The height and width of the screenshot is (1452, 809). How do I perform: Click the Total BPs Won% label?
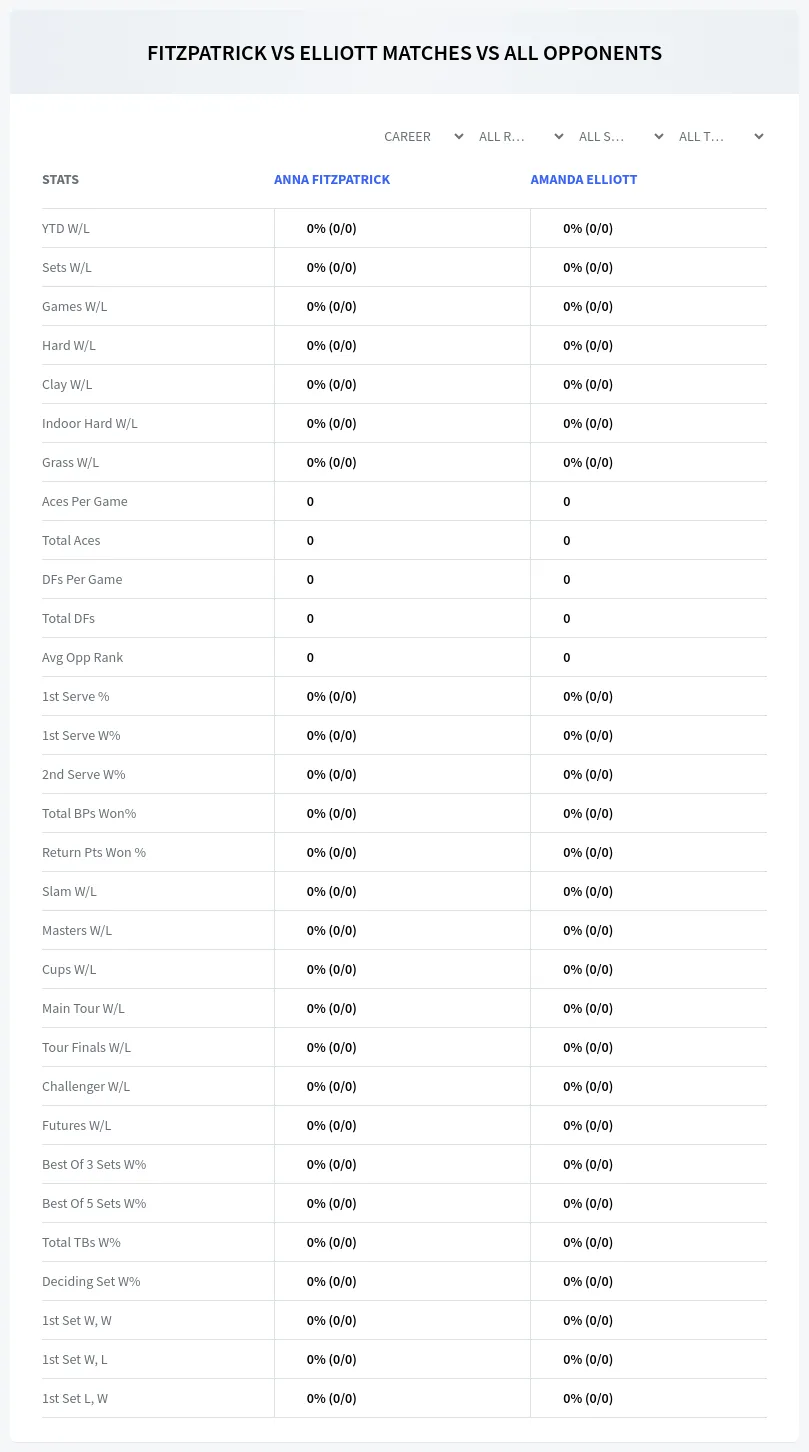(x=89, y=813)
